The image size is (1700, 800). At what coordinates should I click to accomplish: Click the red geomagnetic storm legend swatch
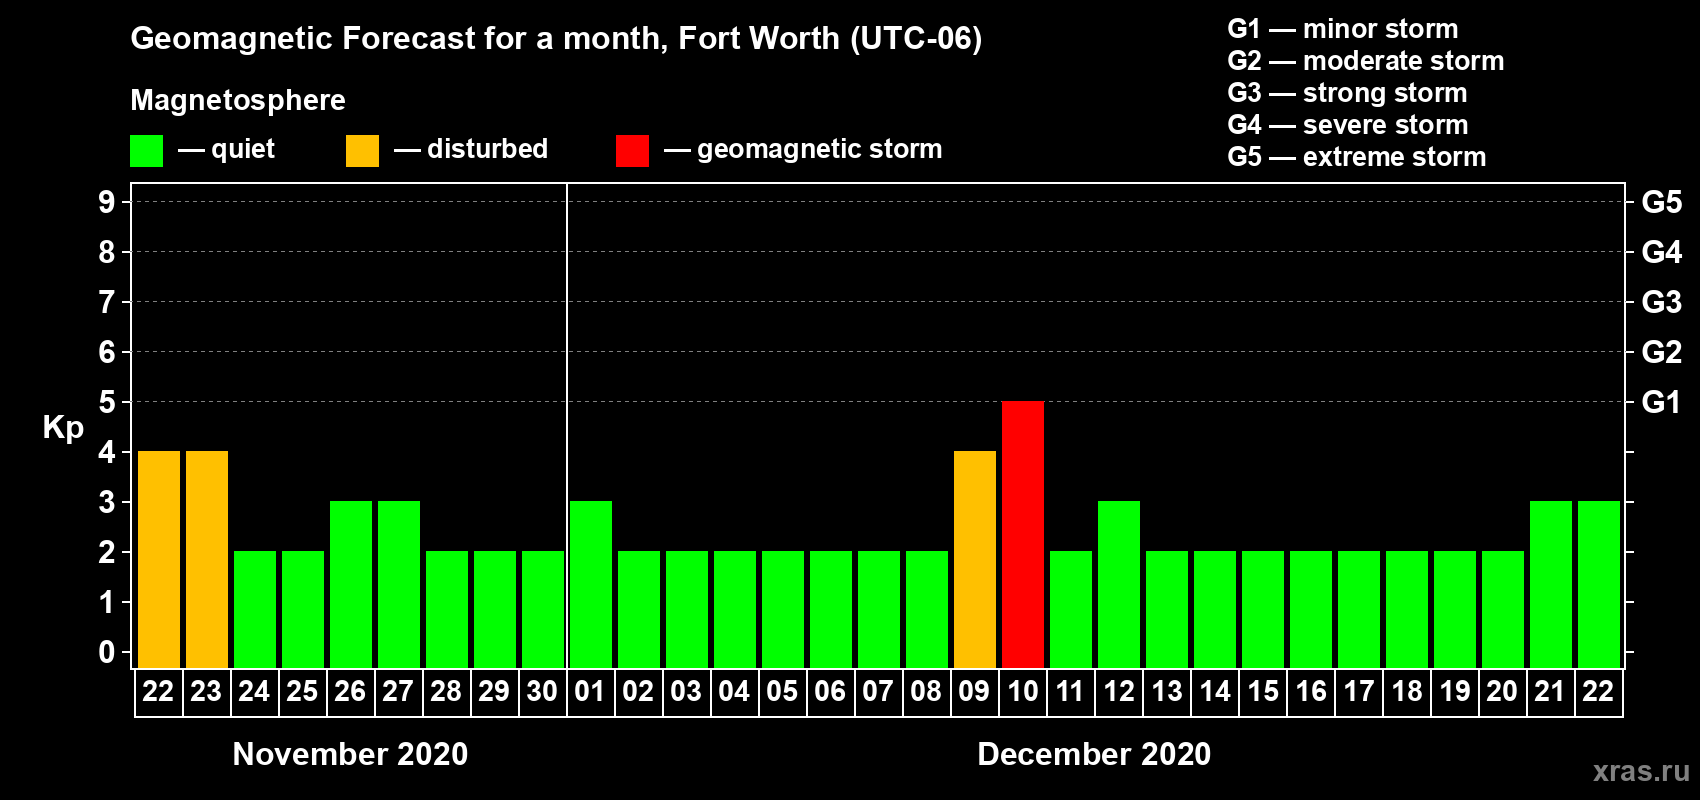[632, 151]
